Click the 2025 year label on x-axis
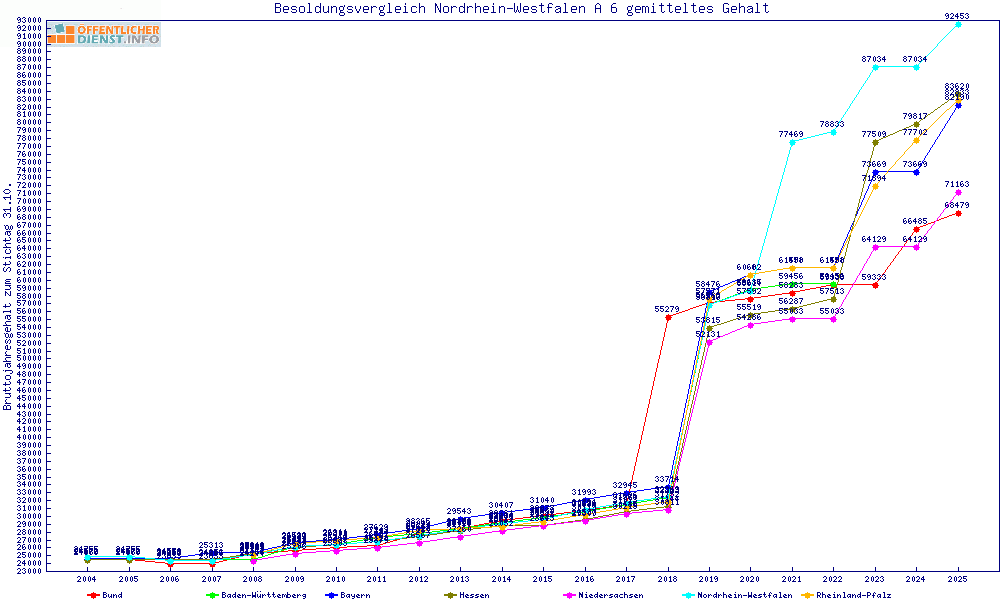The width and height of the screenshot is (1000, 600). coord(958,579)
